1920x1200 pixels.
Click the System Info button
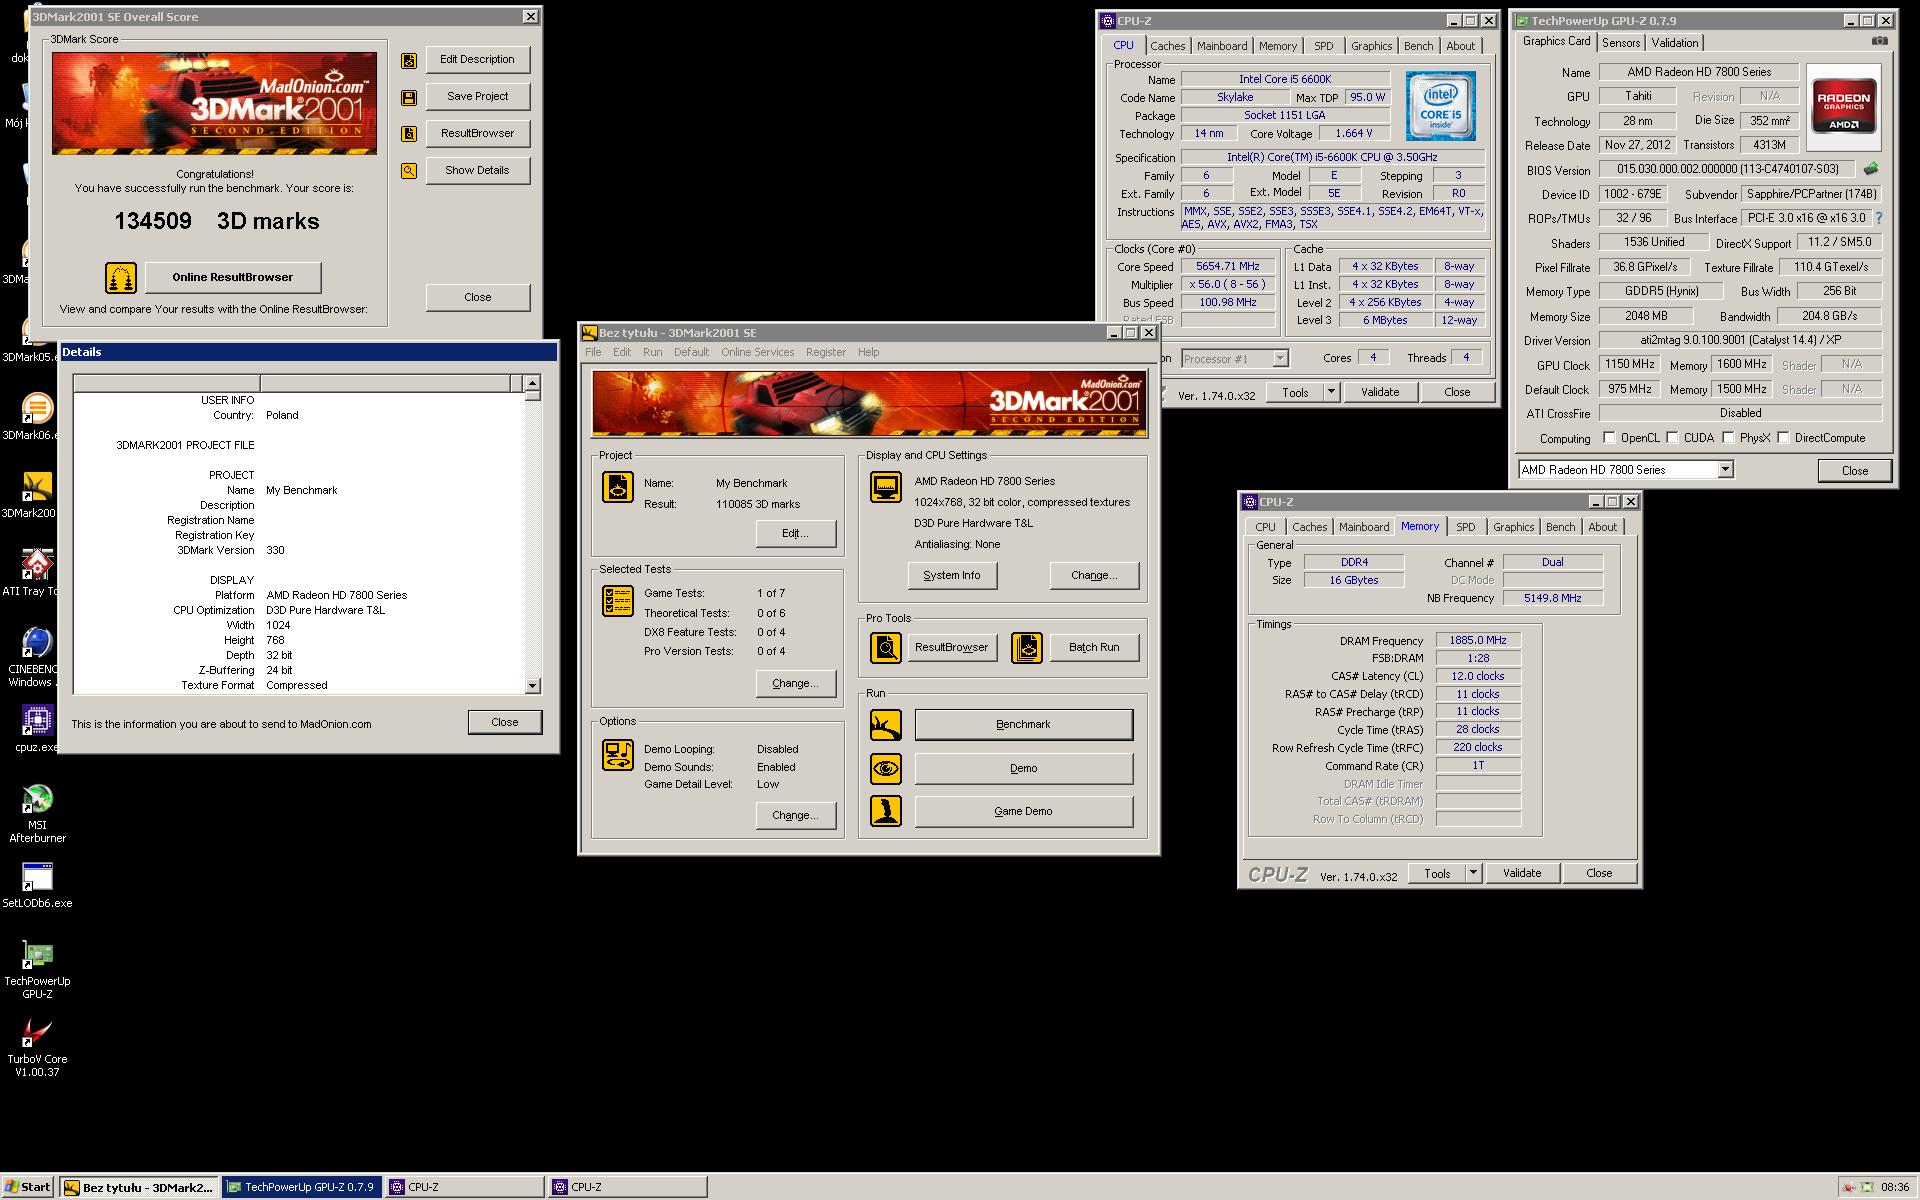[952, 576]
